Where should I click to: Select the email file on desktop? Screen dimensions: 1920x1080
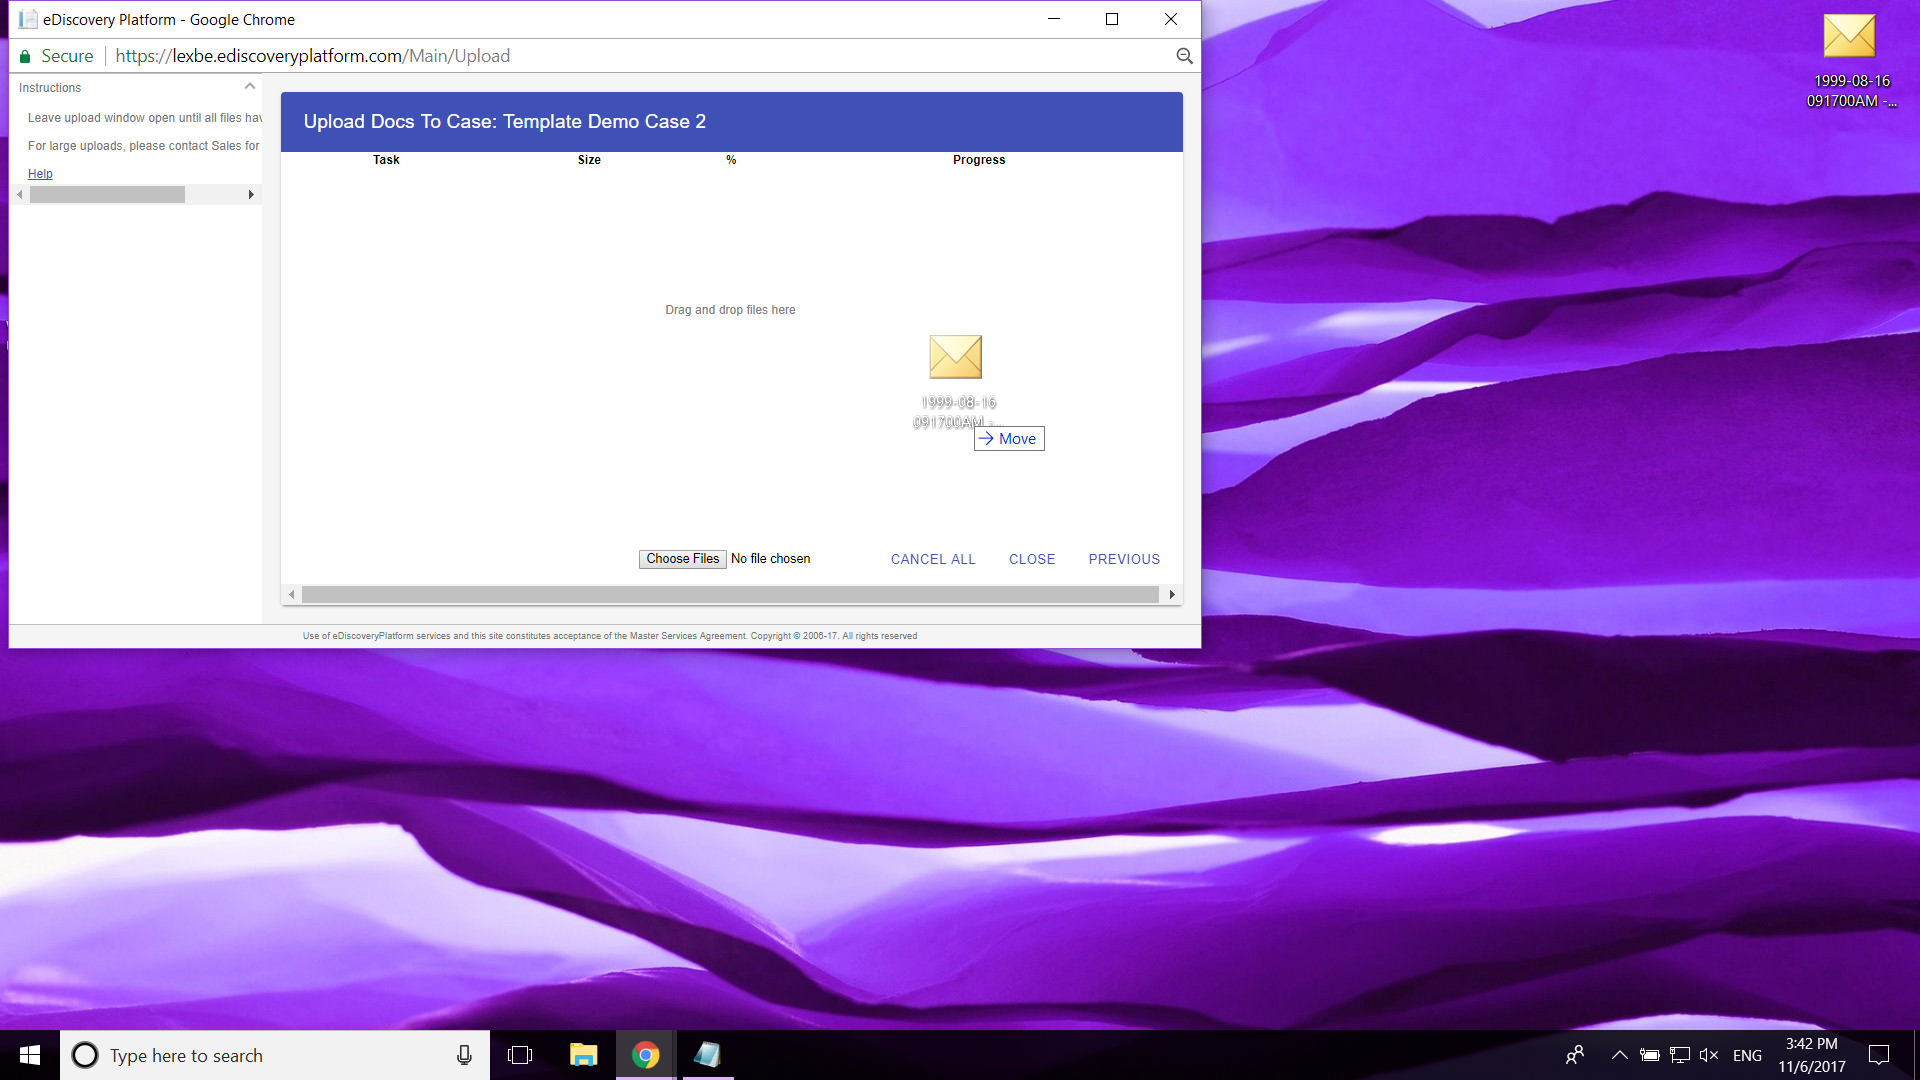tap(1849, 60)
